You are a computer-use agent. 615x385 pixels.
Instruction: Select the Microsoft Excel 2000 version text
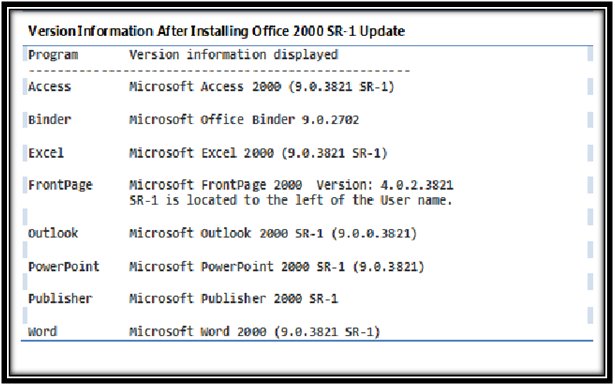[x=258, y=153]
